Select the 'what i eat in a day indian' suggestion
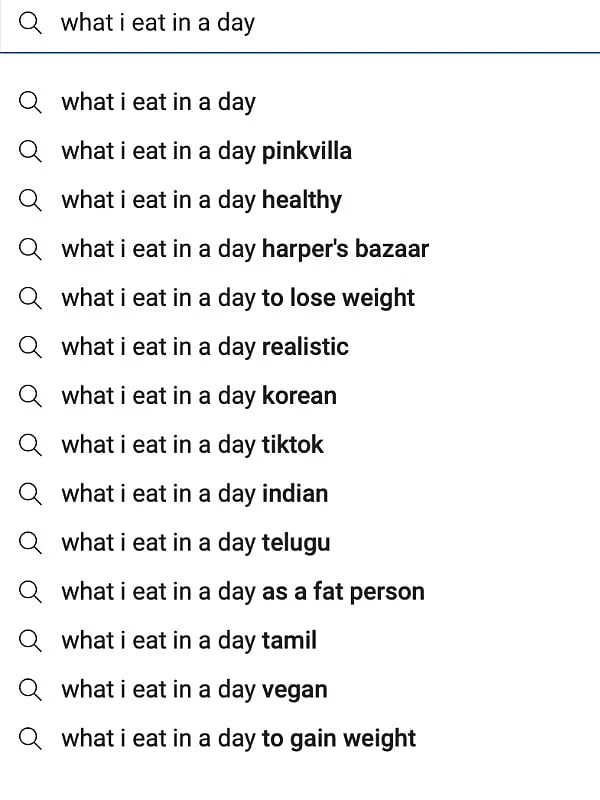The width and height of the screenshot is (600, 800). pos(194,494)
